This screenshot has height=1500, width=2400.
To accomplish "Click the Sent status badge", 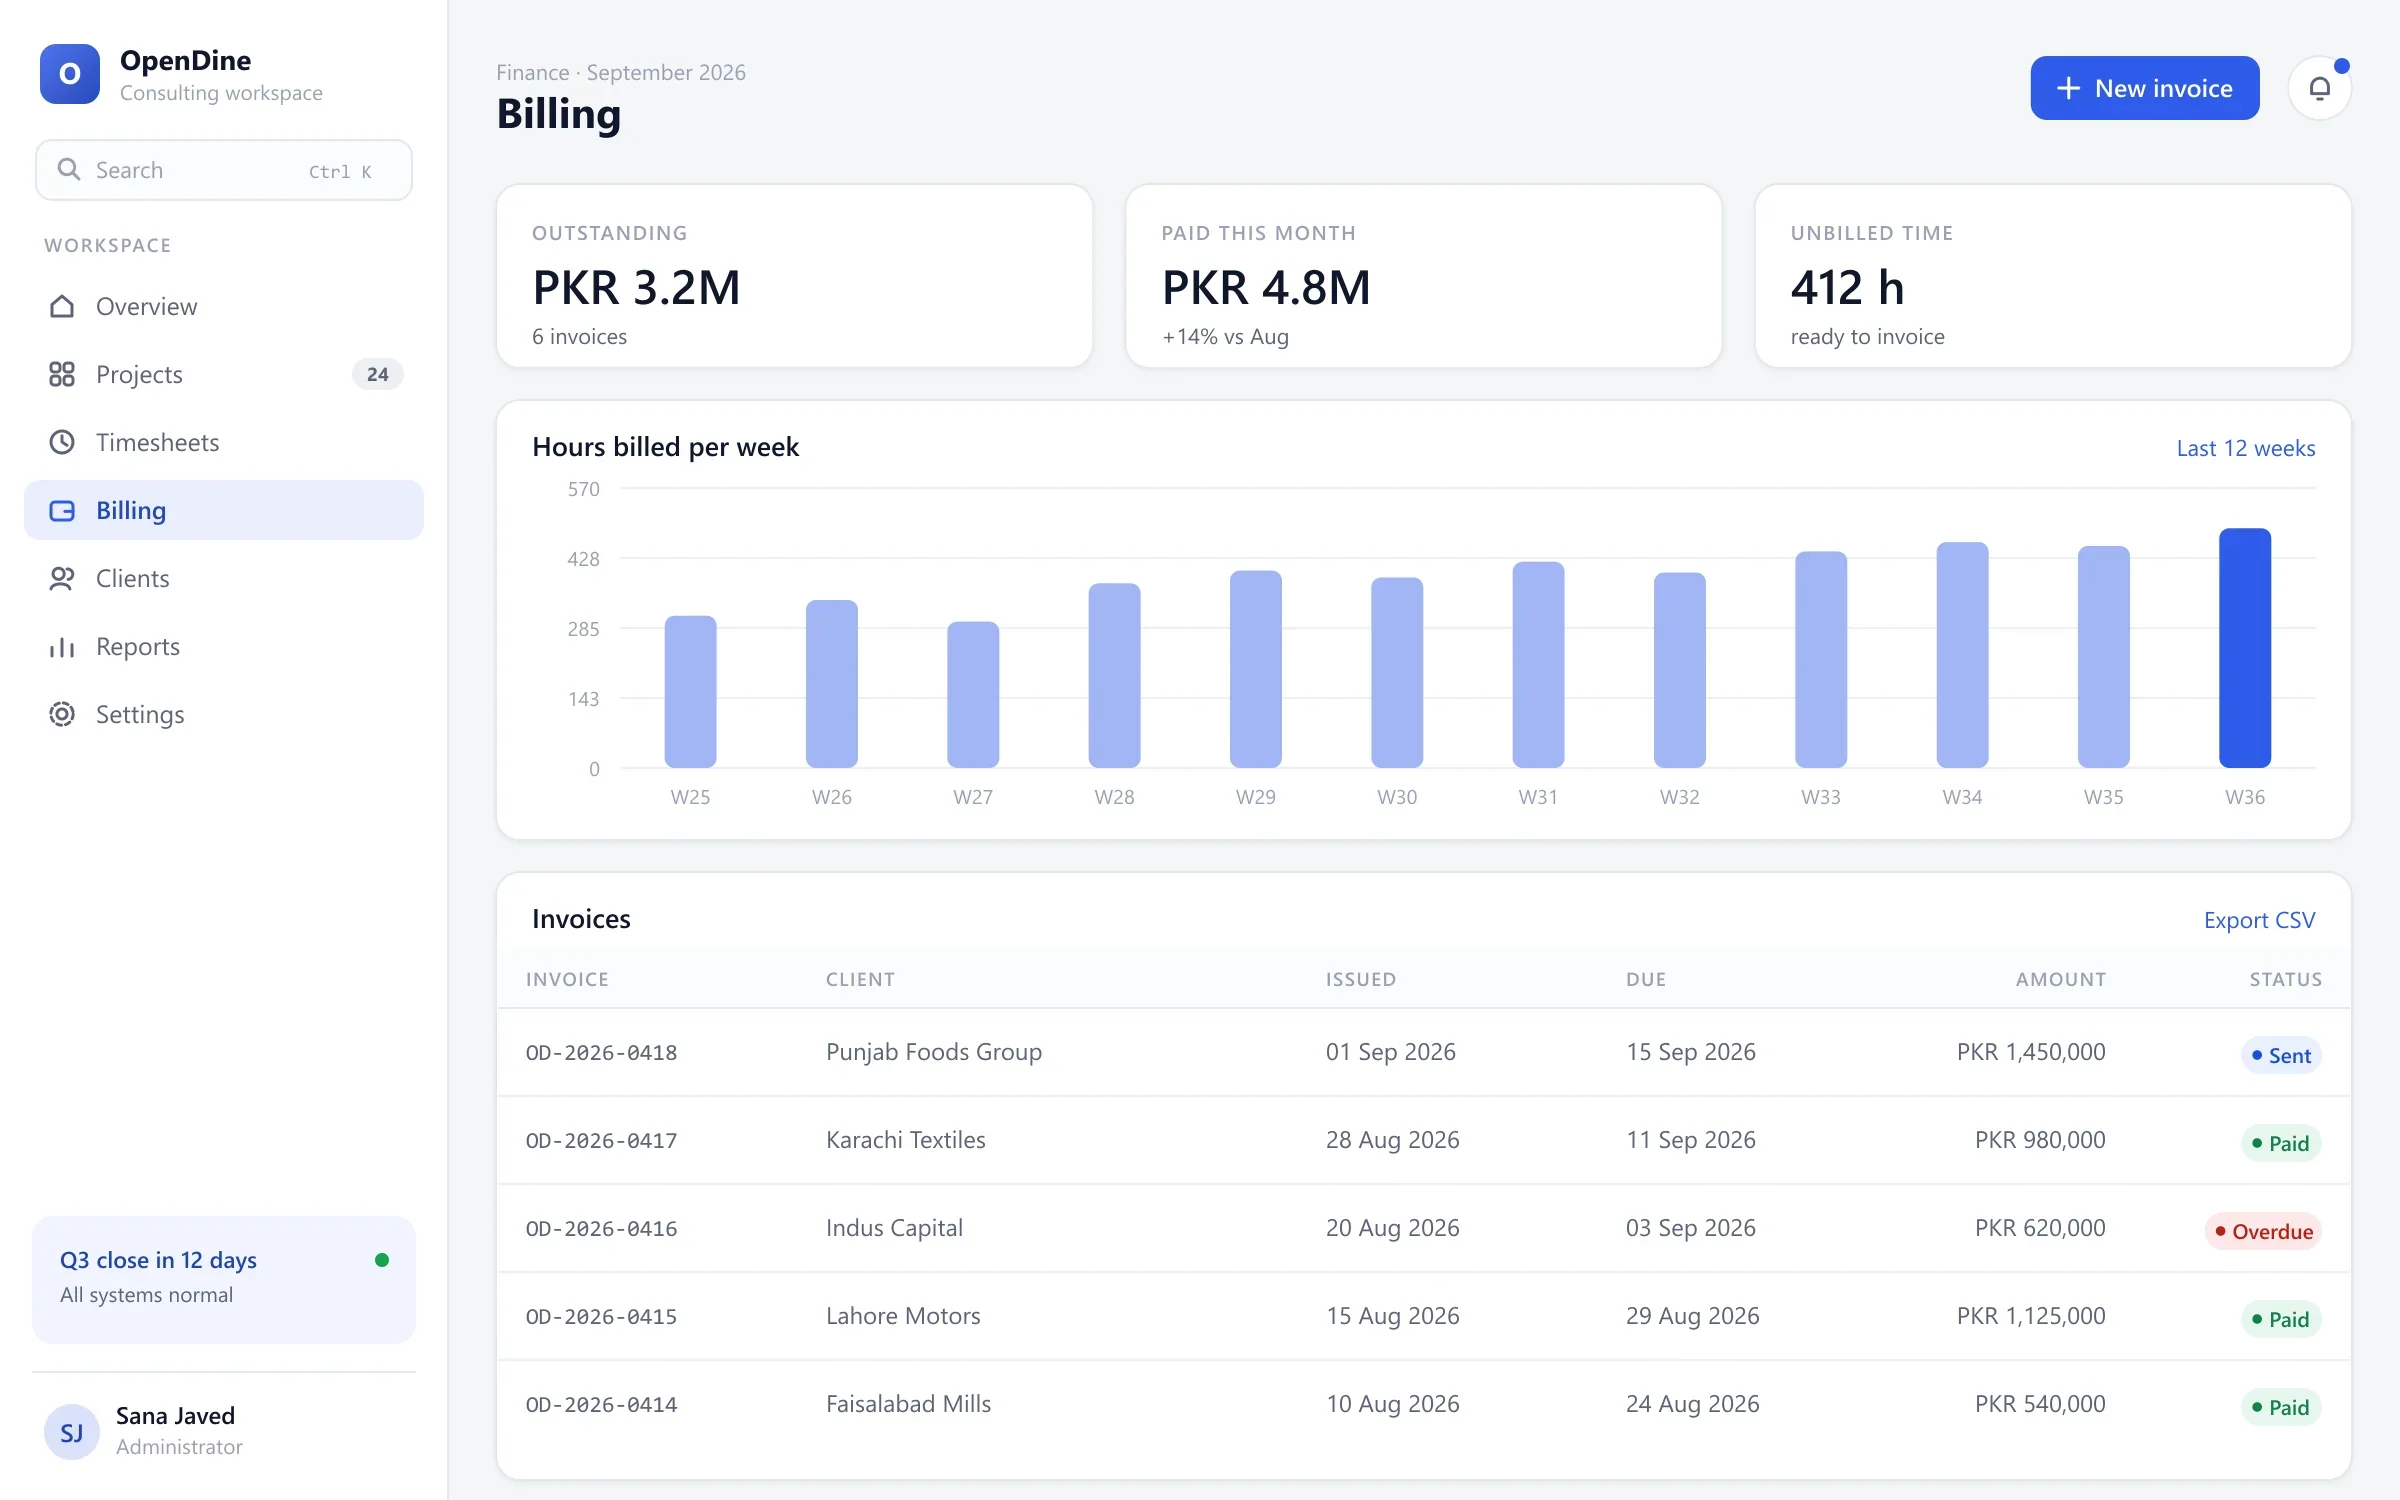I will coord(2281,1055).
